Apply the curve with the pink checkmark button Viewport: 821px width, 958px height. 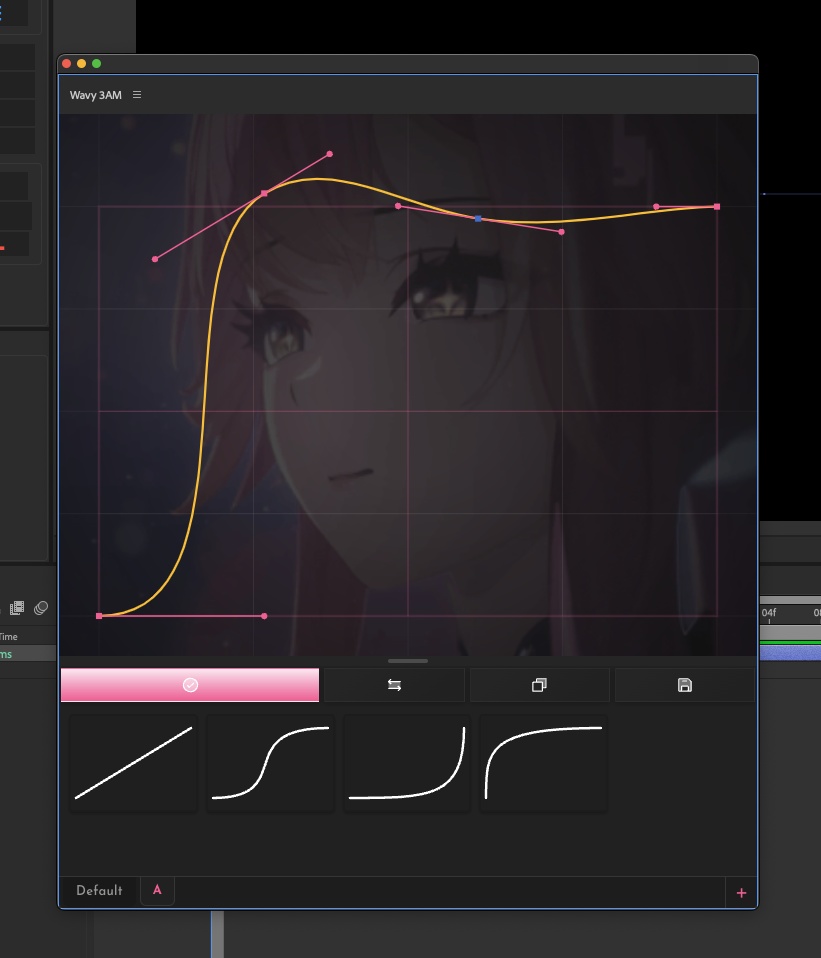coord(190,685)
